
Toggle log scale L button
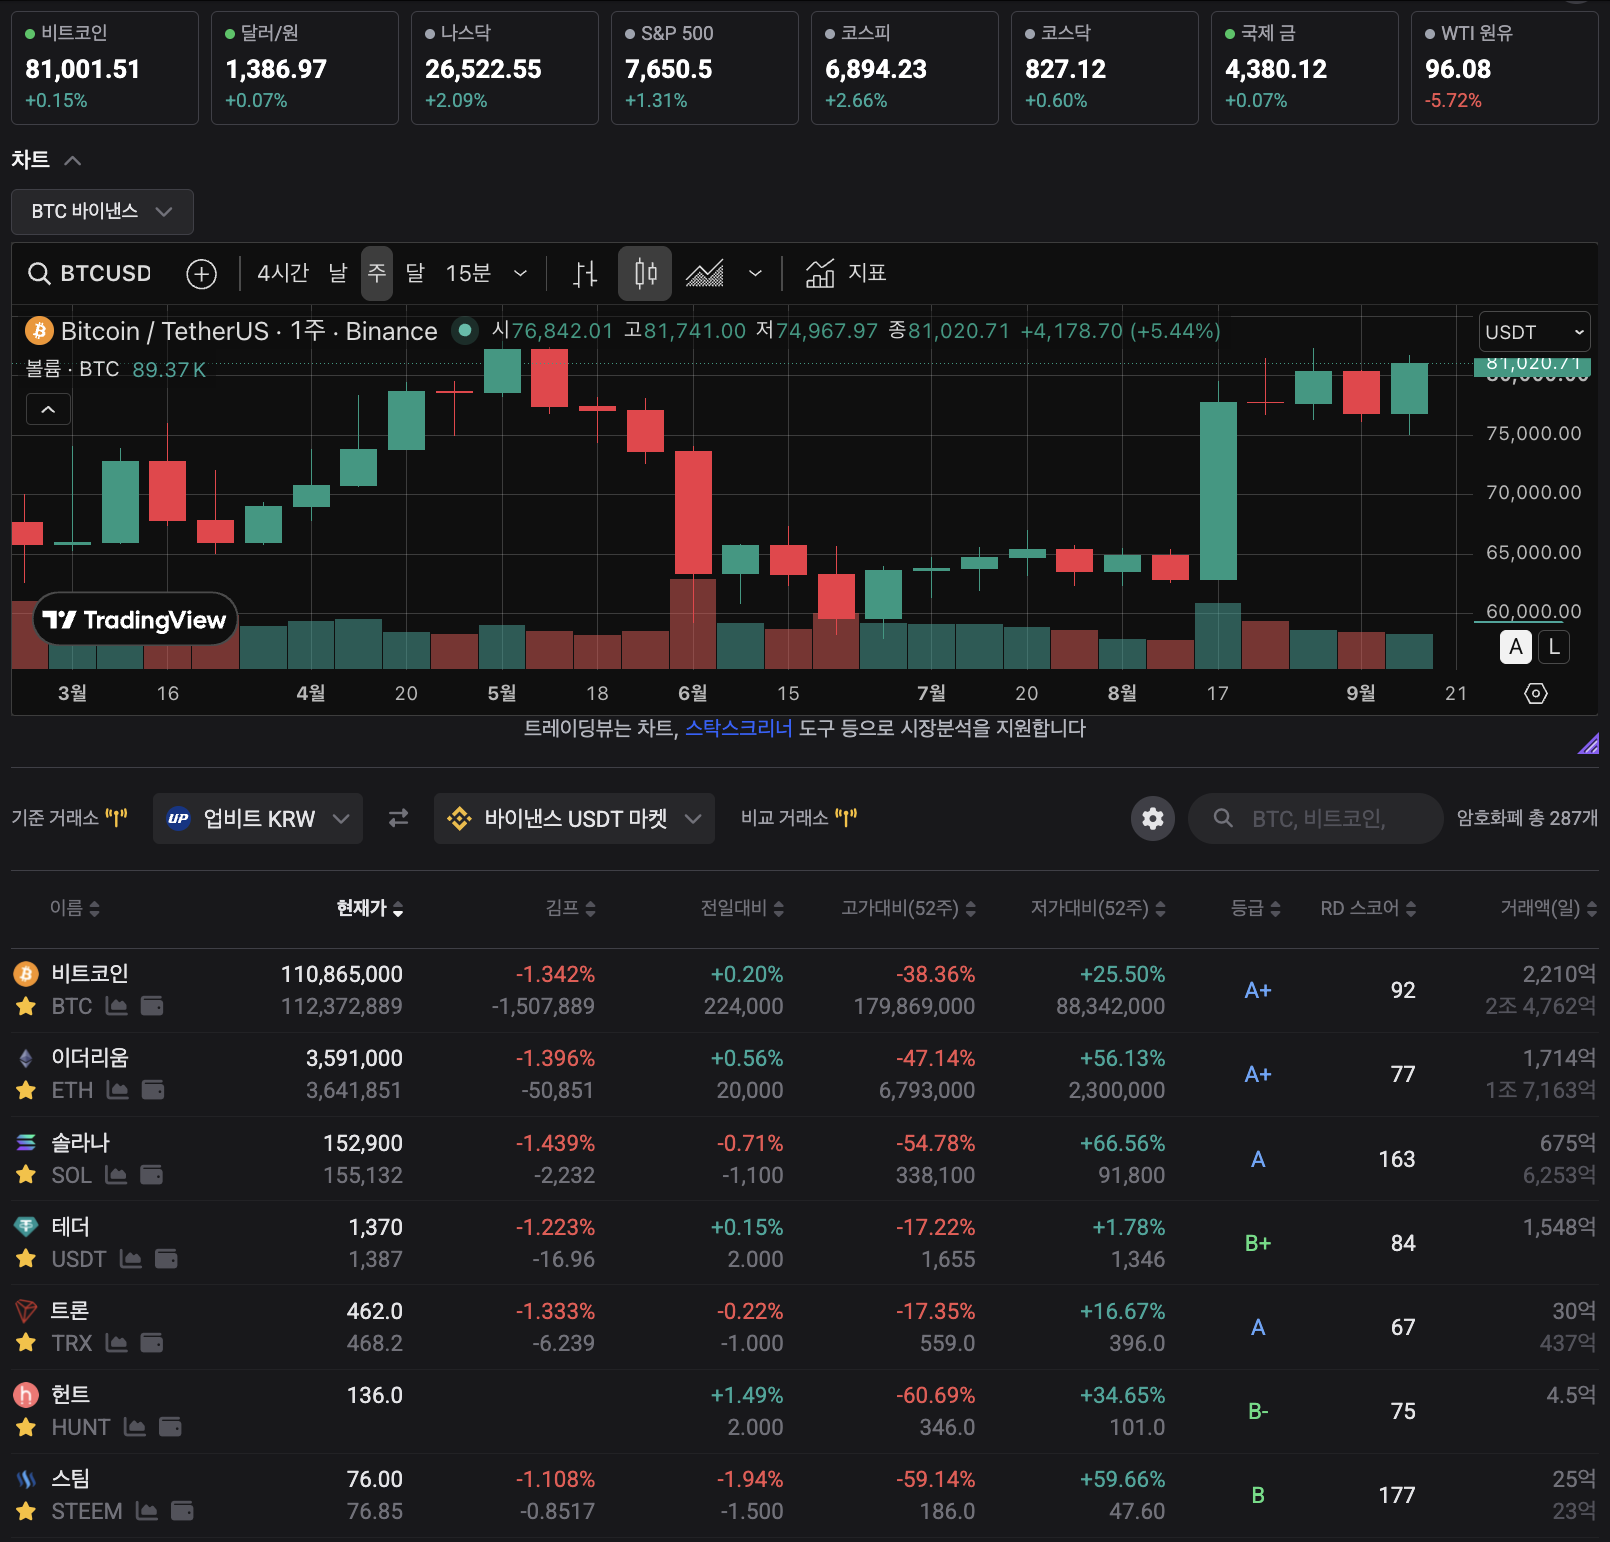[1554, 647]
